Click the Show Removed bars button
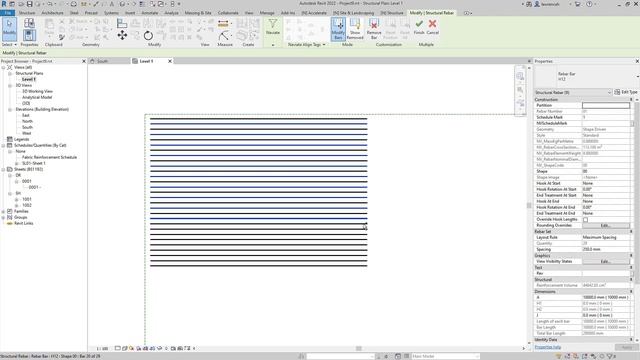The width and height of the screenshot is (640, 360). coord(355,29)
